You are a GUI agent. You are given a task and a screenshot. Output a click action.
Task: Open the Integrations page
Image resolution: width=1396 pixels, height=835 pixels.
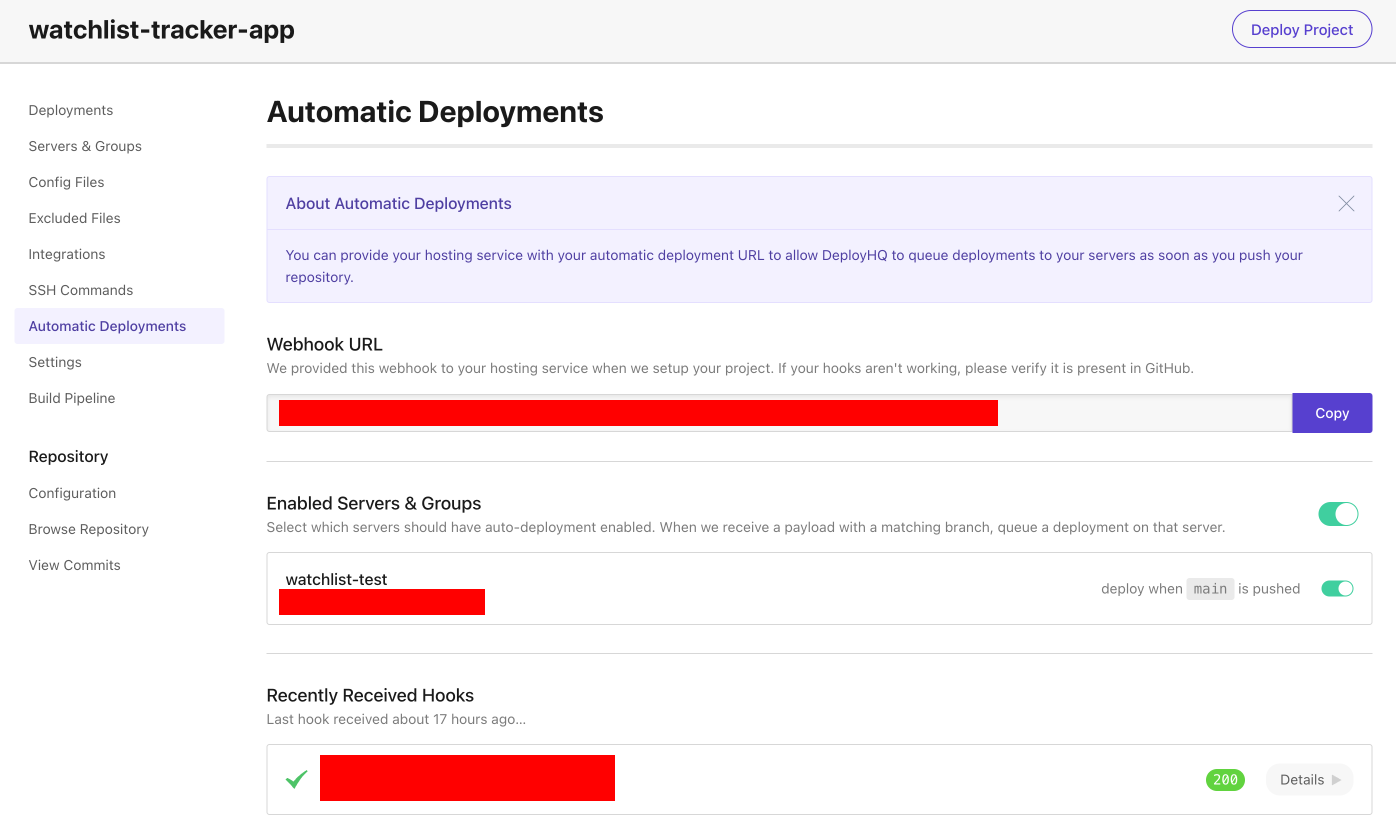click(67, 254)
